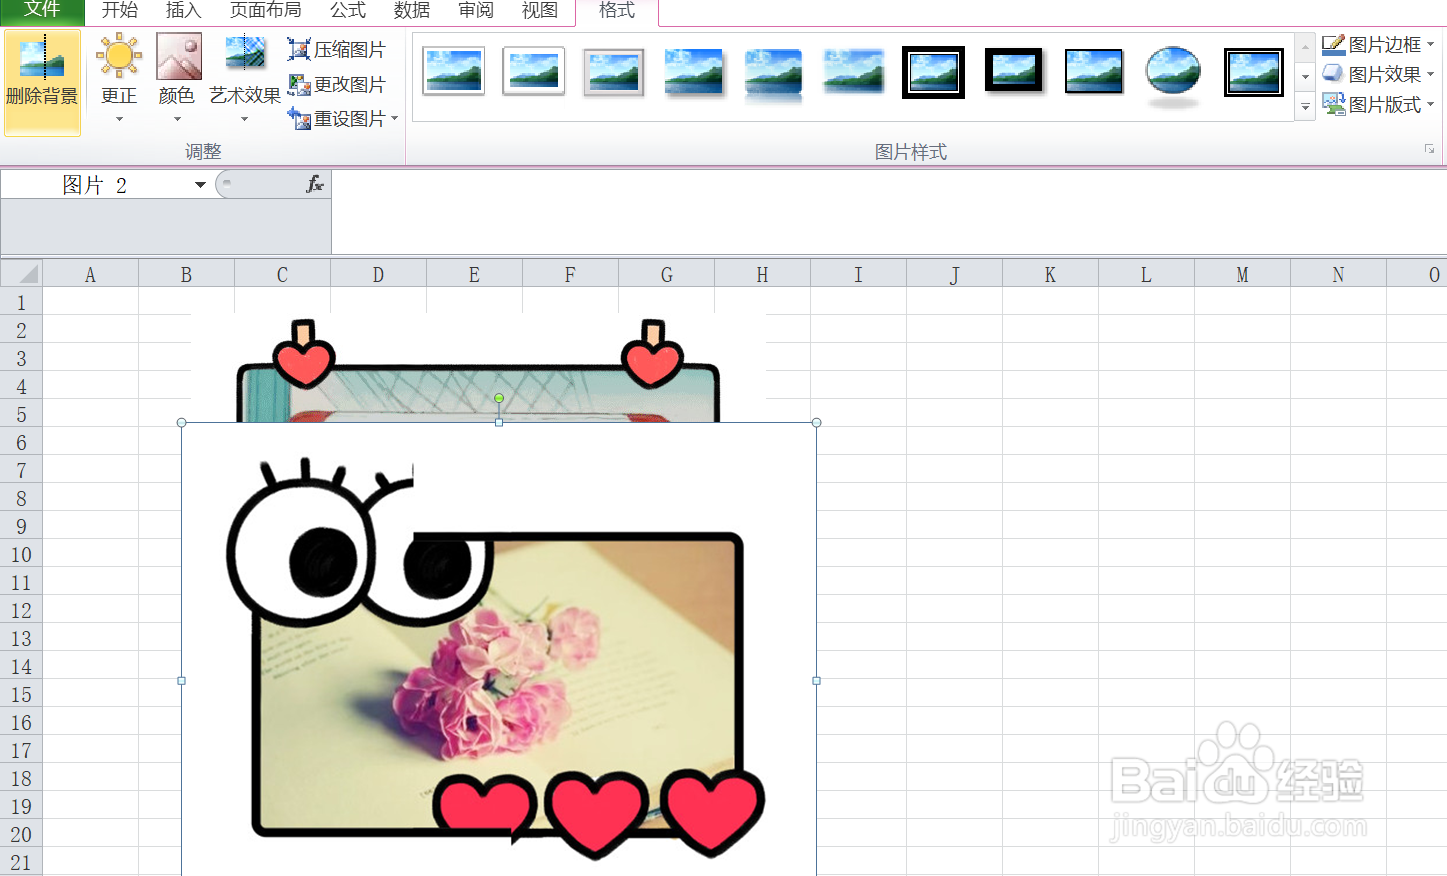1447x876 pixels.
Task: Click the Select All corner button
Action: pyautogui.click(x=21, y=274)
